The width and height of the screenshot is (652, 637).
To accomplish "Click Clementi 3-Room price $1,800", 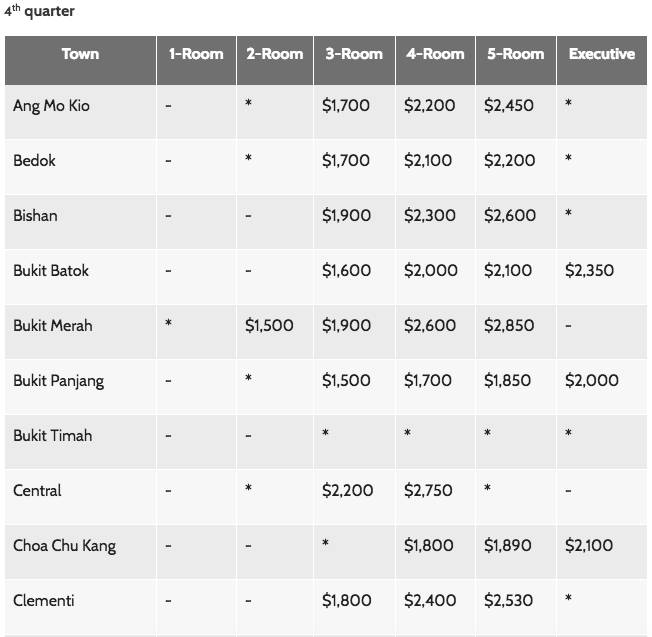I will (x=347, y=600).
